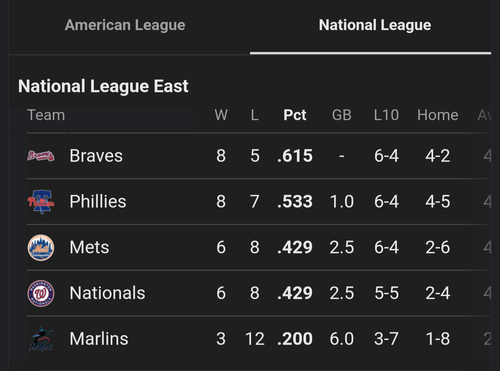
Task: Click the Nationals team logo
Action: pos(41,293)
